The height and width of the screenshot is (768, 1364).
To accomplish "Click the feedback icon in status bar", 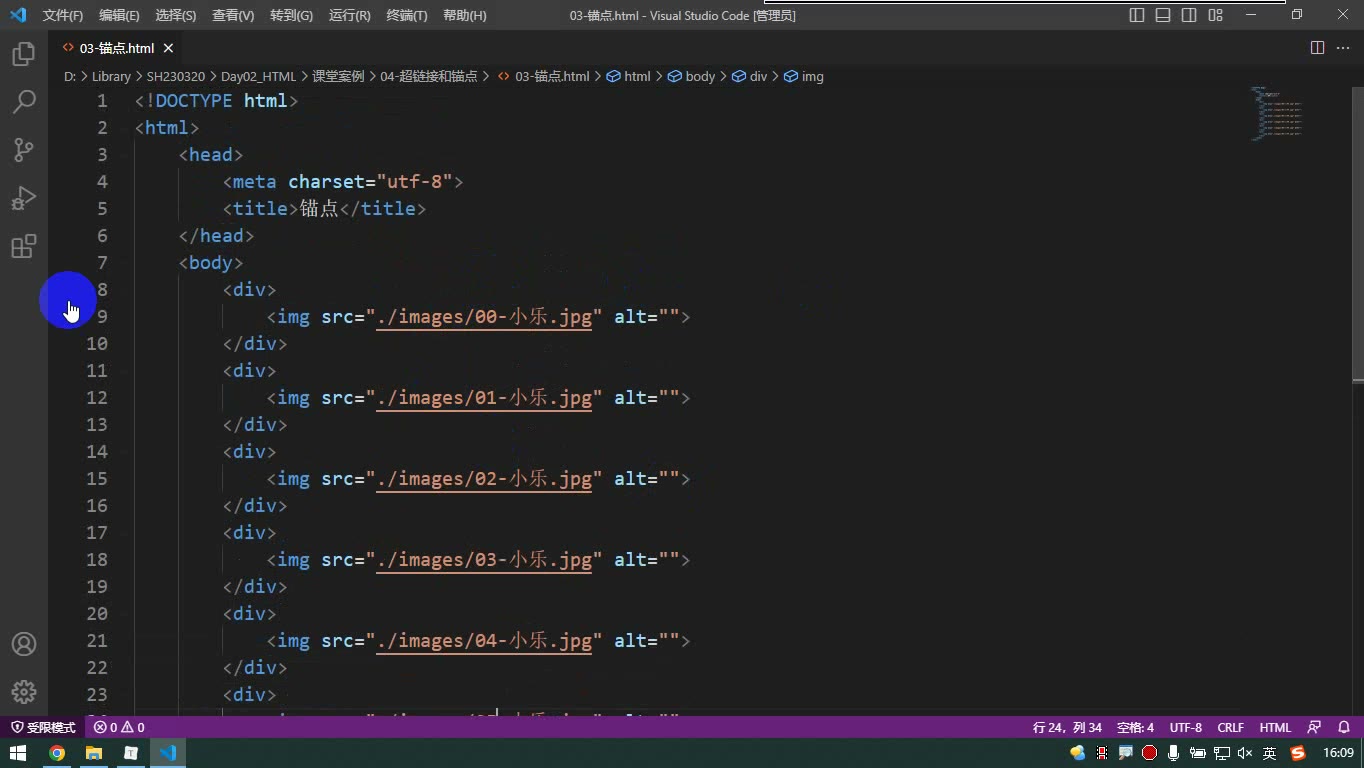I will point(1314,728).
